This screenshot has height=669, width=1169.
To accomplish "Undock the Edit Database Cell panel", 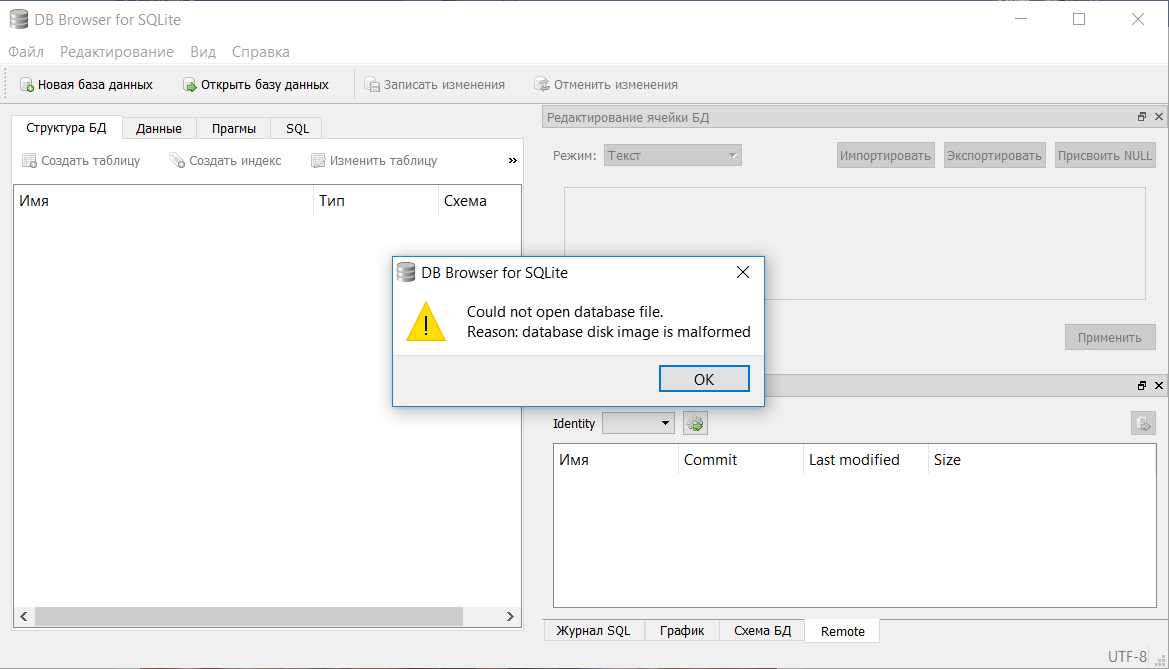I will click(1141, 116).
